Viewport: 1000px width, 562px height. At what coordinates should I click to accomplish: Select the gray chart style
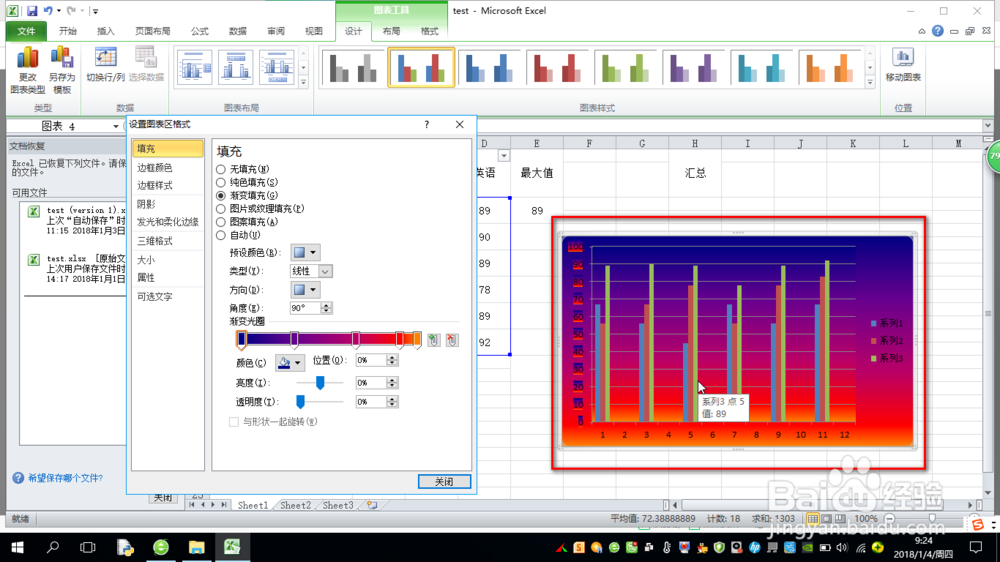pos(353,67)
